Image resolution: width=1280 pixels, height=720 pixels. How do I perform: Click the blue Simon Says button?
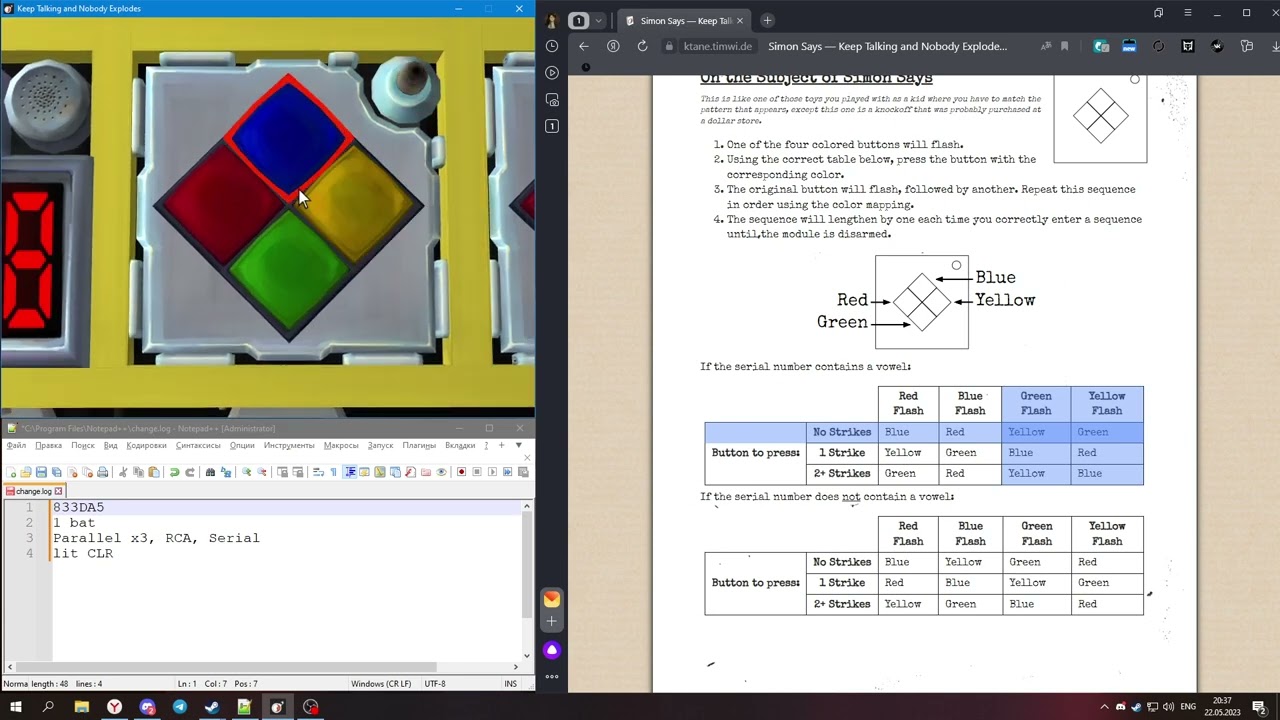[x=289, y=135]
